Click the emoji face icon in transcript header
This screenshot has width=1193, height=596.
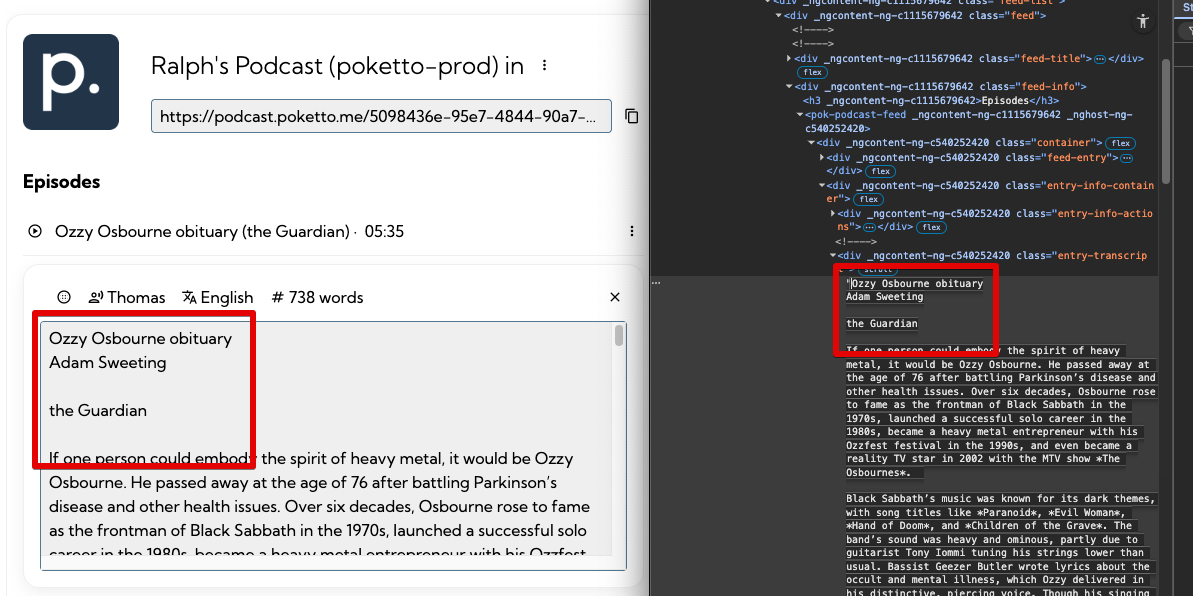(x=64, y=297)
